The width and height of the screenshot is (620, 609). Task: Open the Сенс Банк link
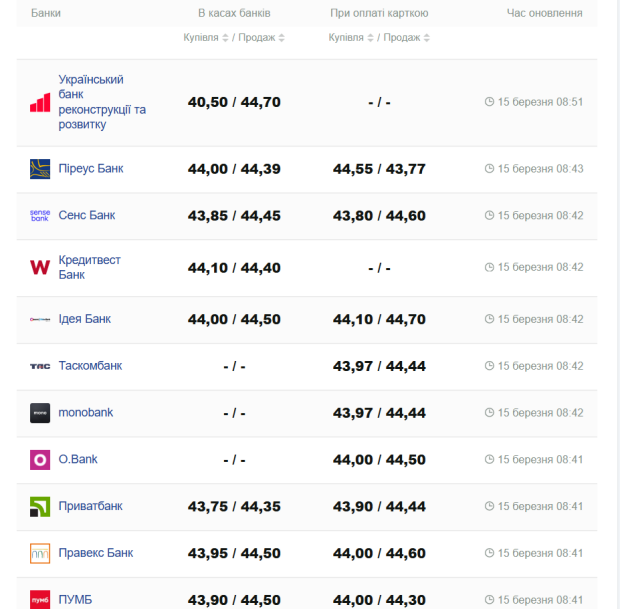tap(87, 216)
